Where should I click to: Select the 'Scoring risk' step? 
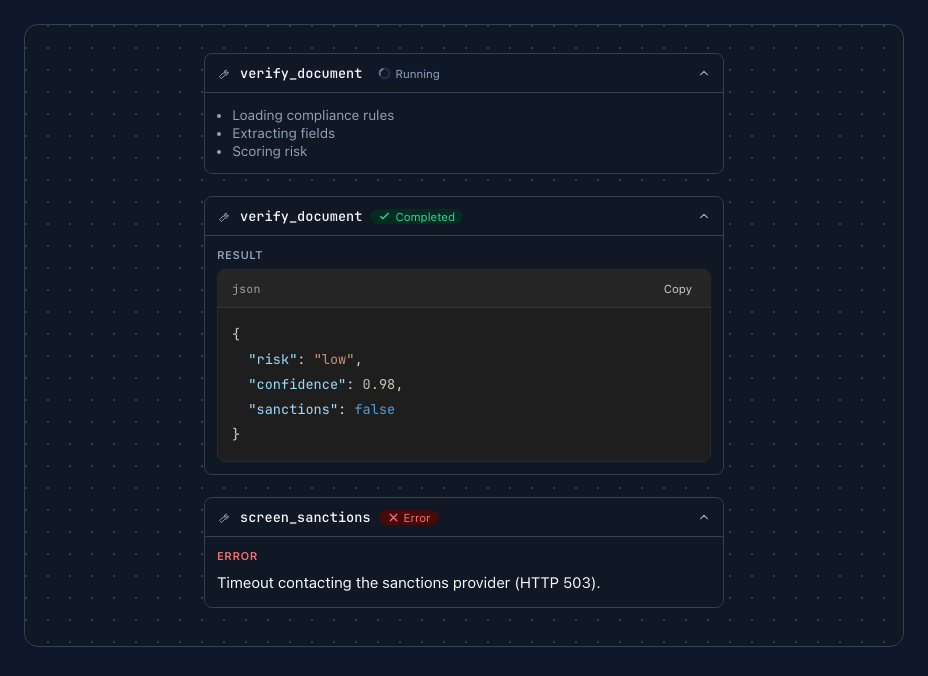269,152
